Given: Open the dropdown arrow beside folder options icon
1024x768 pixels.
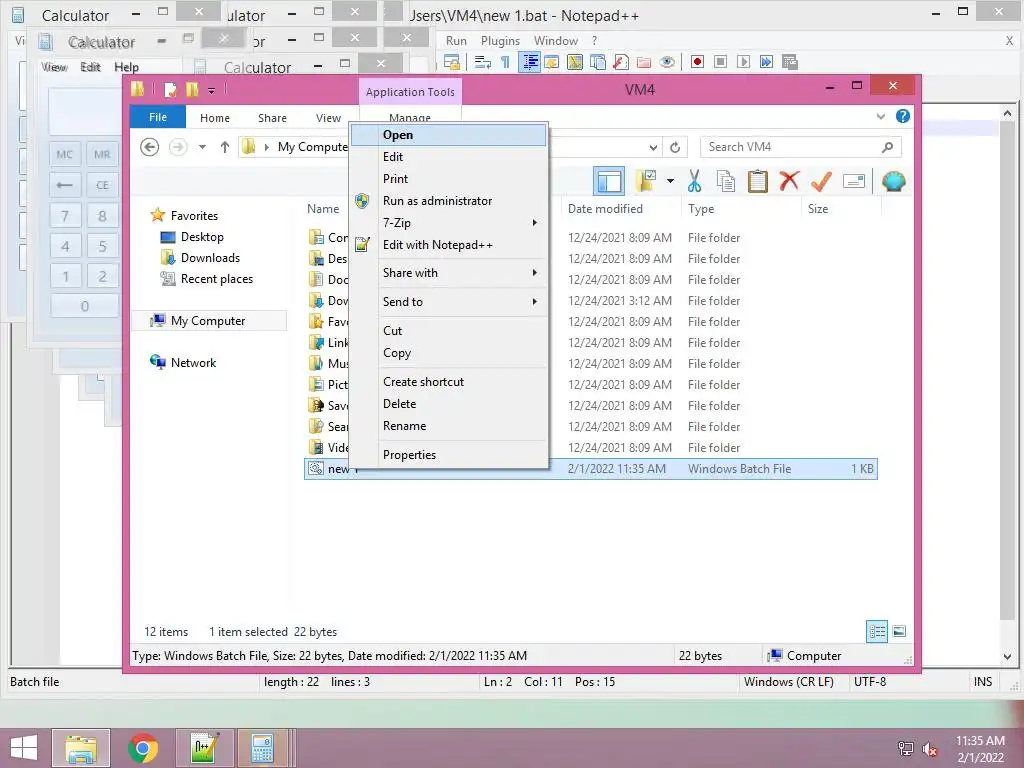Looking at the screenshot, I should 671,181.
